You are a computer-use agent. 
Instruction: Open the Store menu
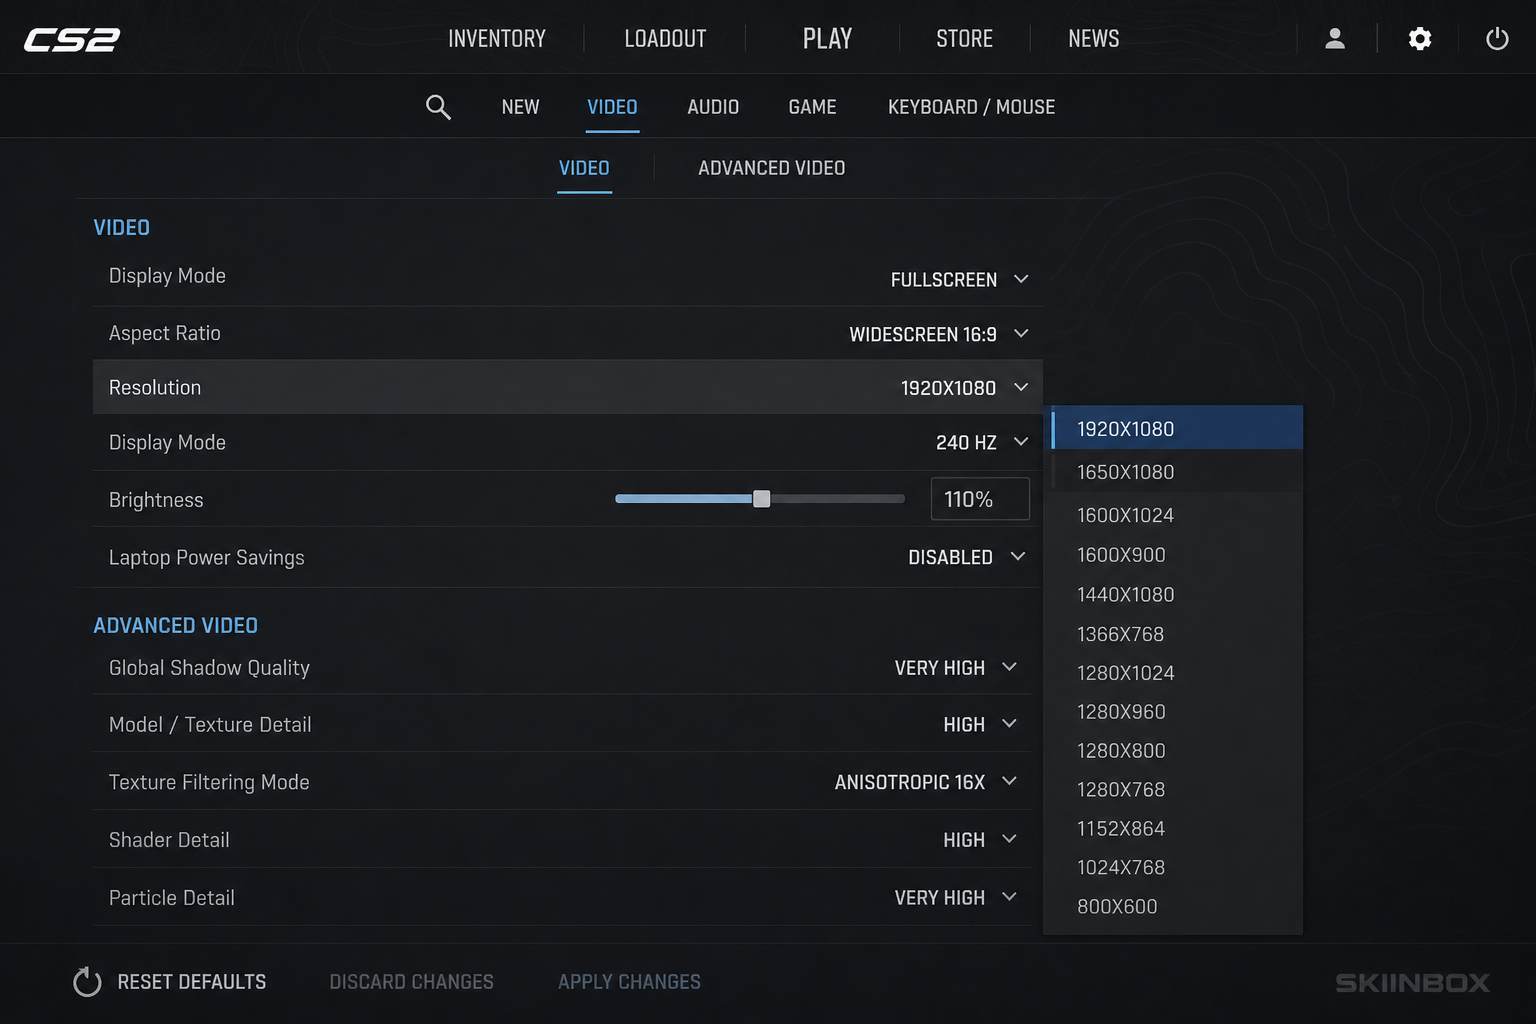pyautogui.click(x=964, y=39)
